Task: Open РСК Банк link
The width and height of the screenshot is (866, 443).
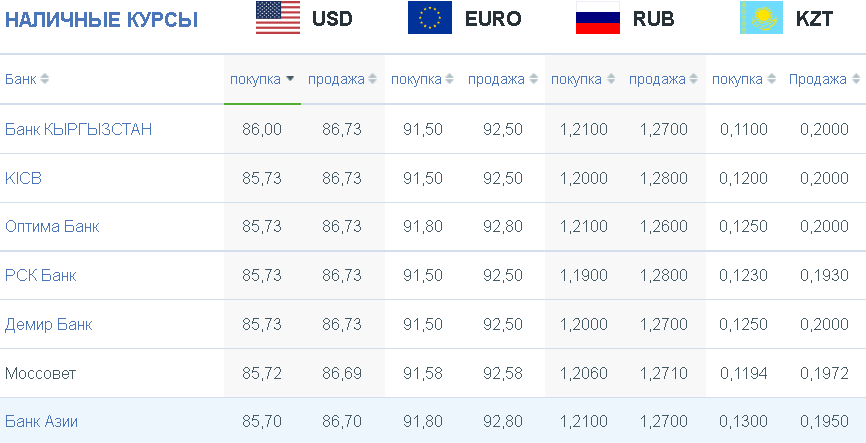Action: coord(40,275)
